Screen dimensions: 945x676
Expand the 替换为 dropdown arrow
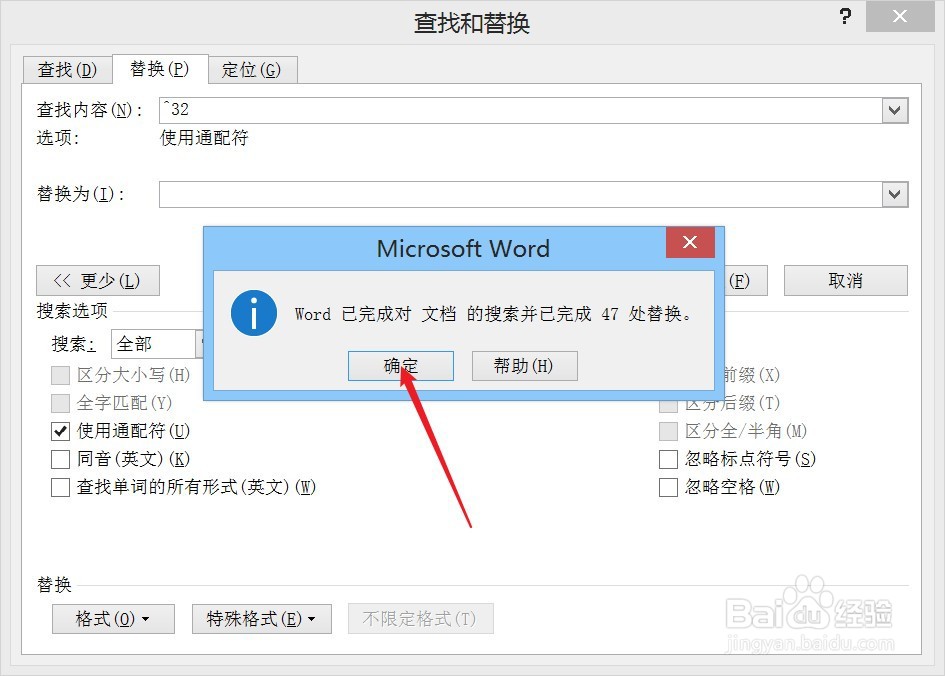[895, 195]
